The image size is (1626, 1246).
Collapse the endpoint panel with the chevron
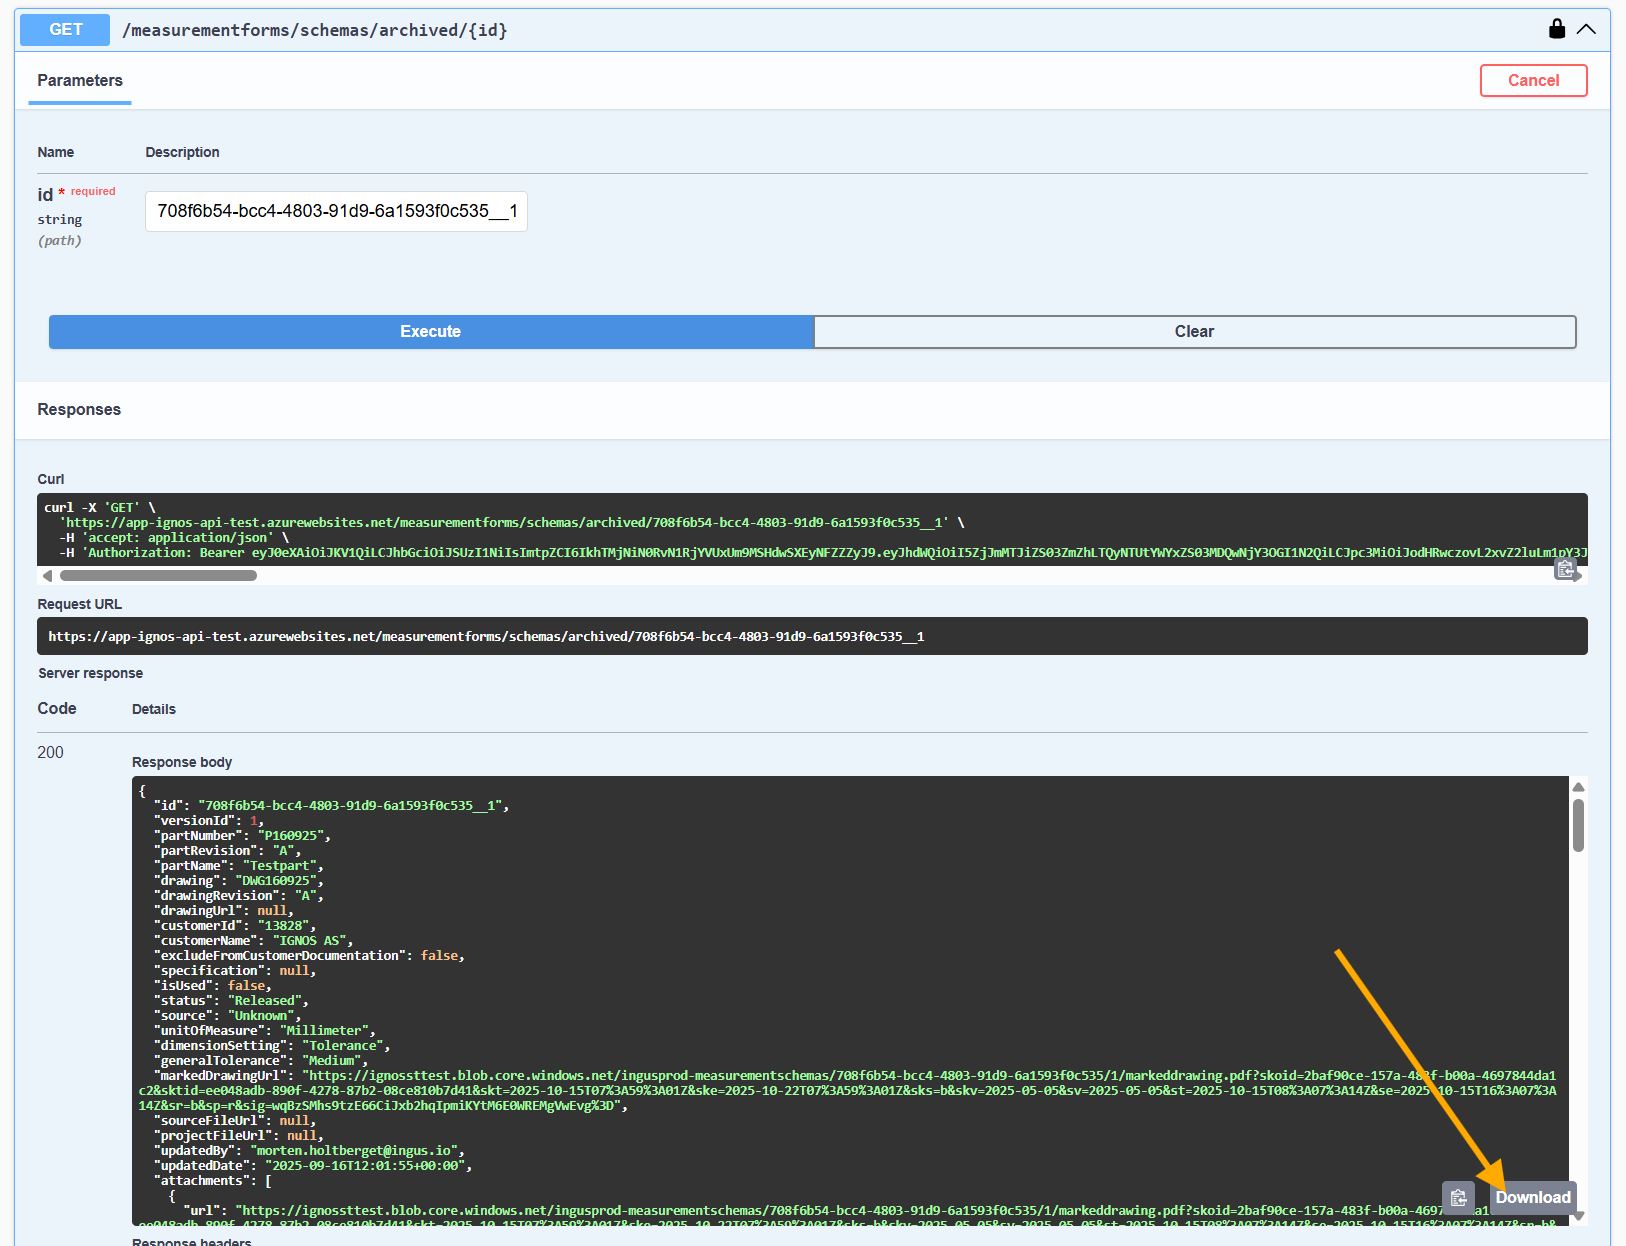coord(1587,29)
